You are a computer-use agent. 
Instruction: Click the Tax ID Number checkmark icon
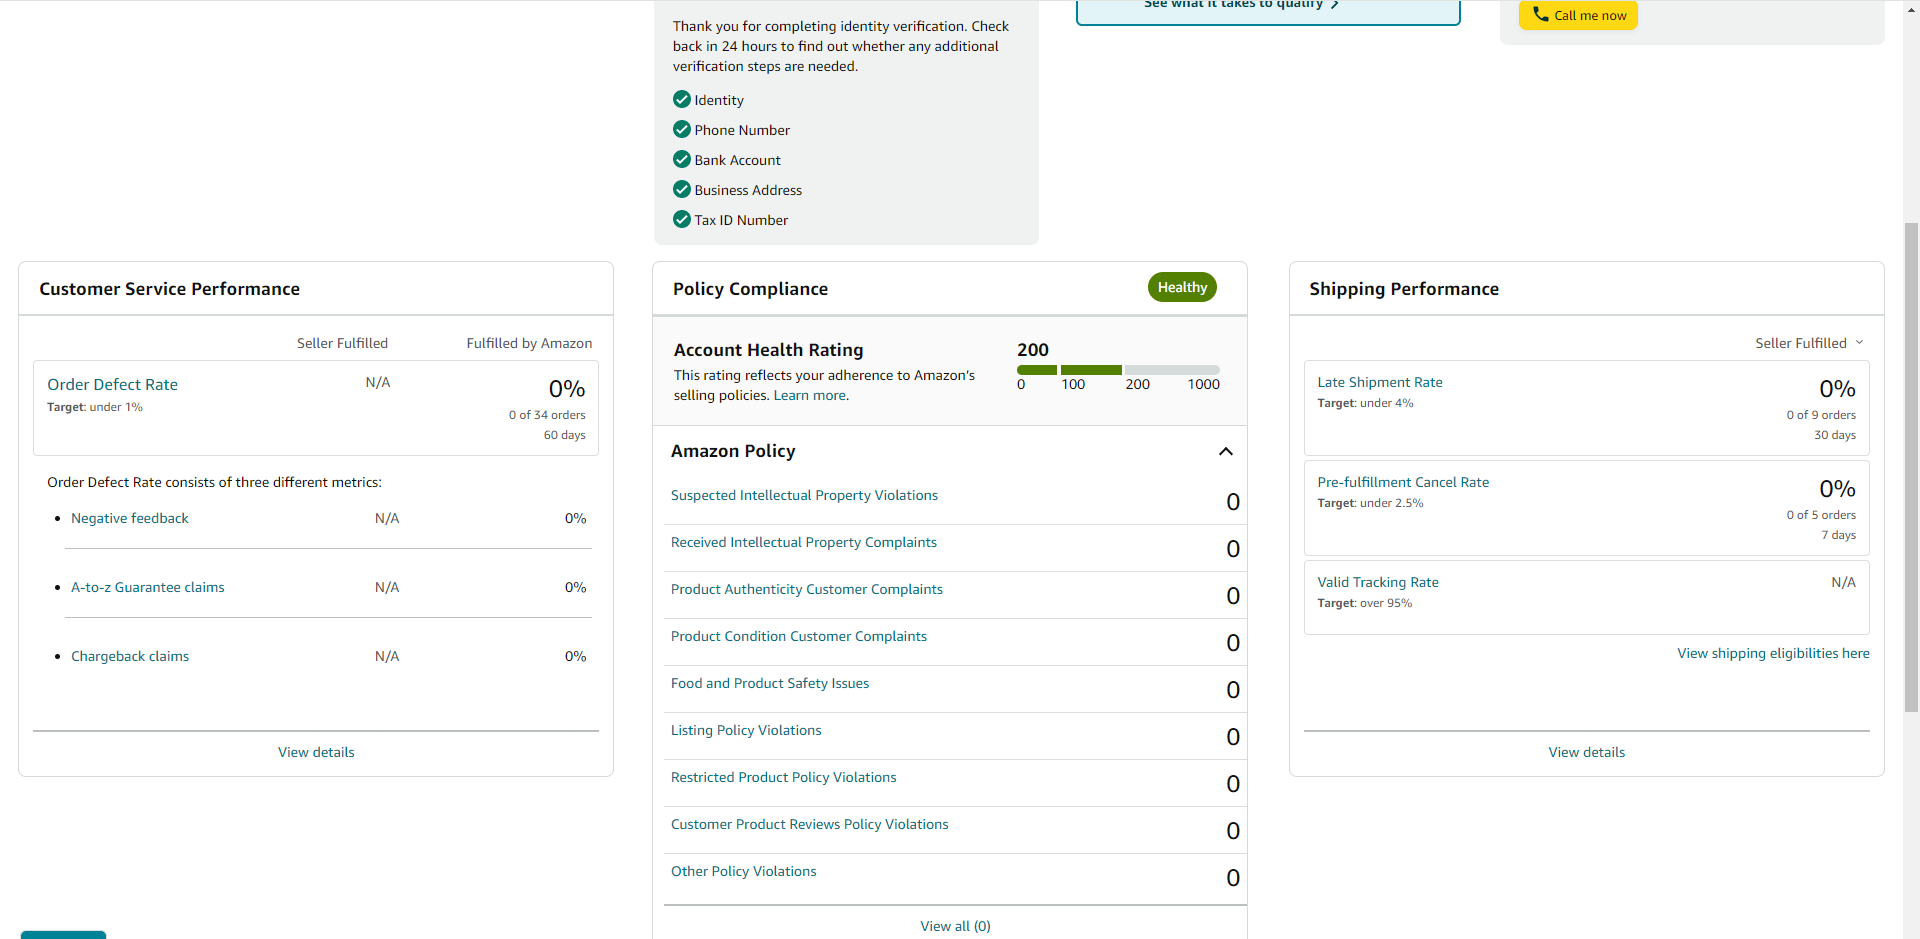(x=682, y=219)
